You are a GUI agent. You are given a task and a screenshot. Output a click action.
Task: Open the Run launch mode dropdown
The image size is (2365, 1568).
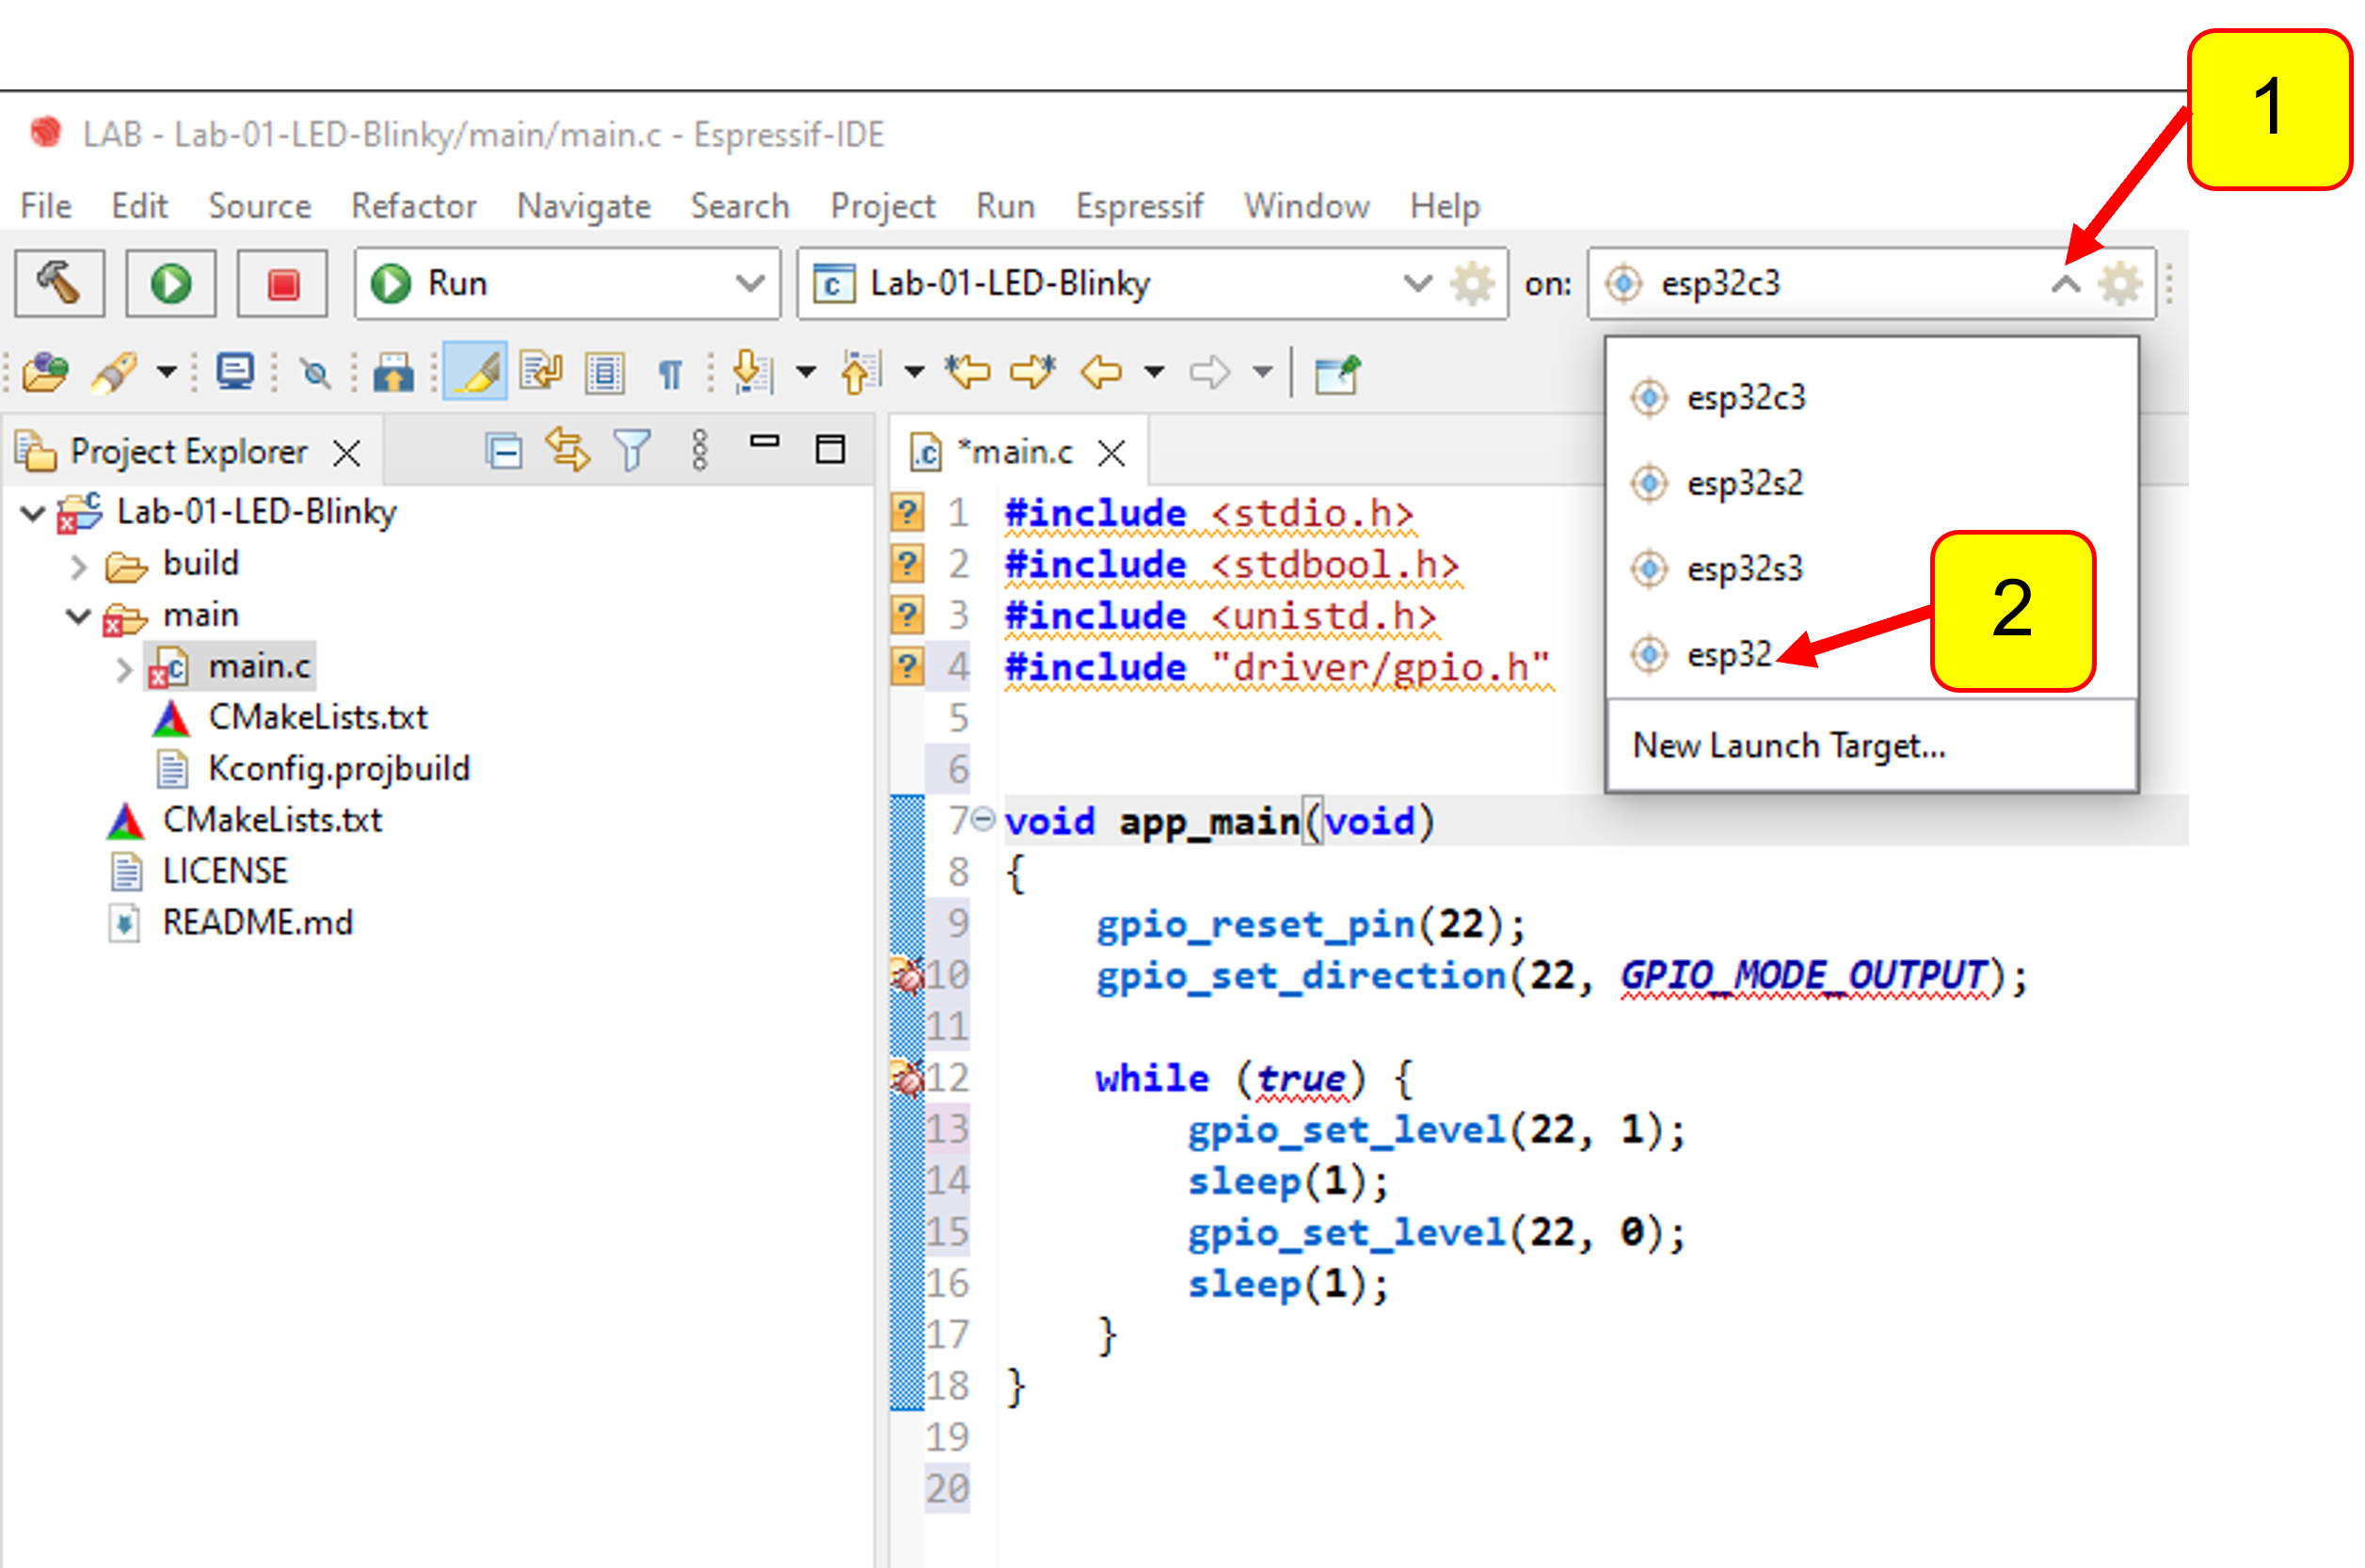pos(748,284)
